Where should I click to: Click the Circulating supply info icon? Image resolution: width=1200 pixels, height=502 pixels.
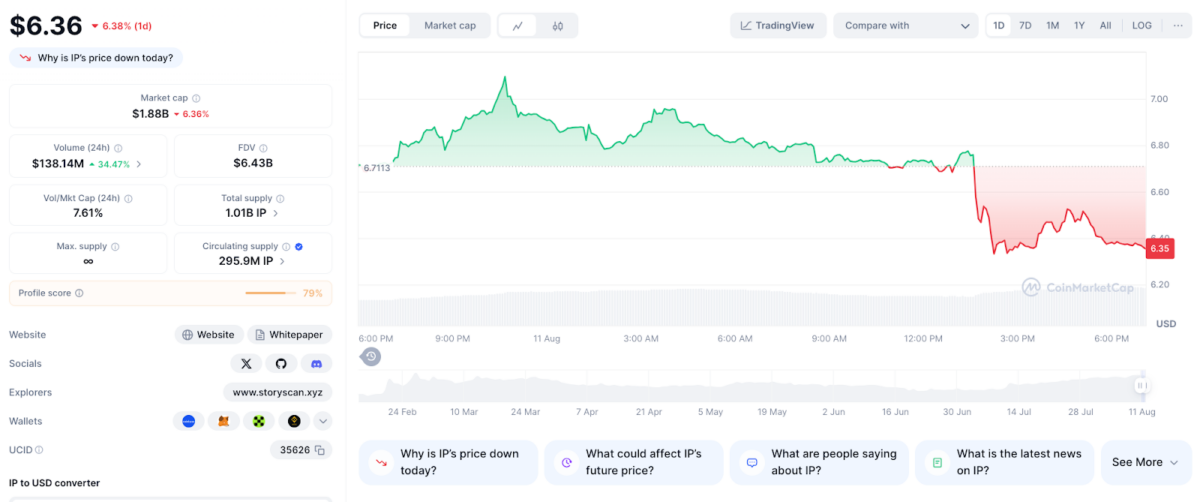point(286,247)
